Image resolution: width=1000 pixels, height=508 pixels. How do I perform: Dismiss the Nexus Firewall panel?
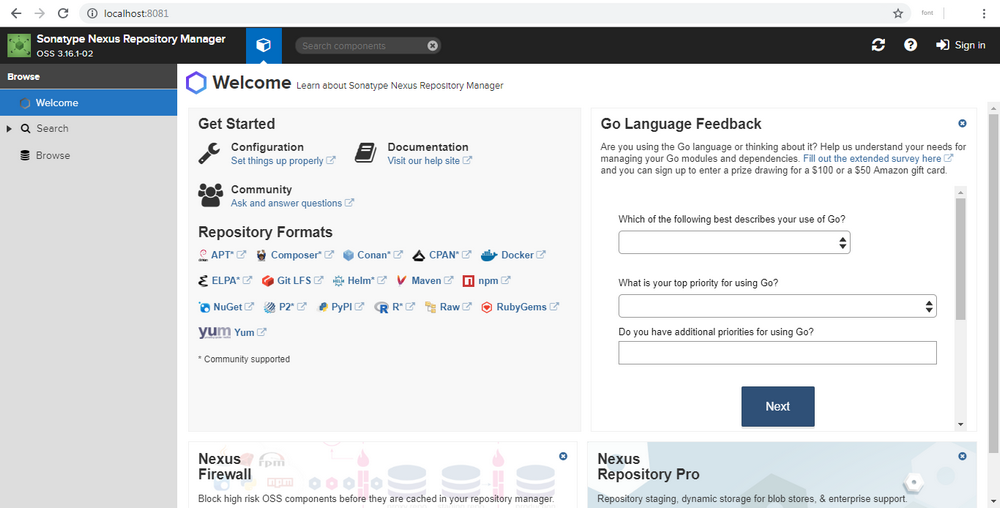pos(563,456)
